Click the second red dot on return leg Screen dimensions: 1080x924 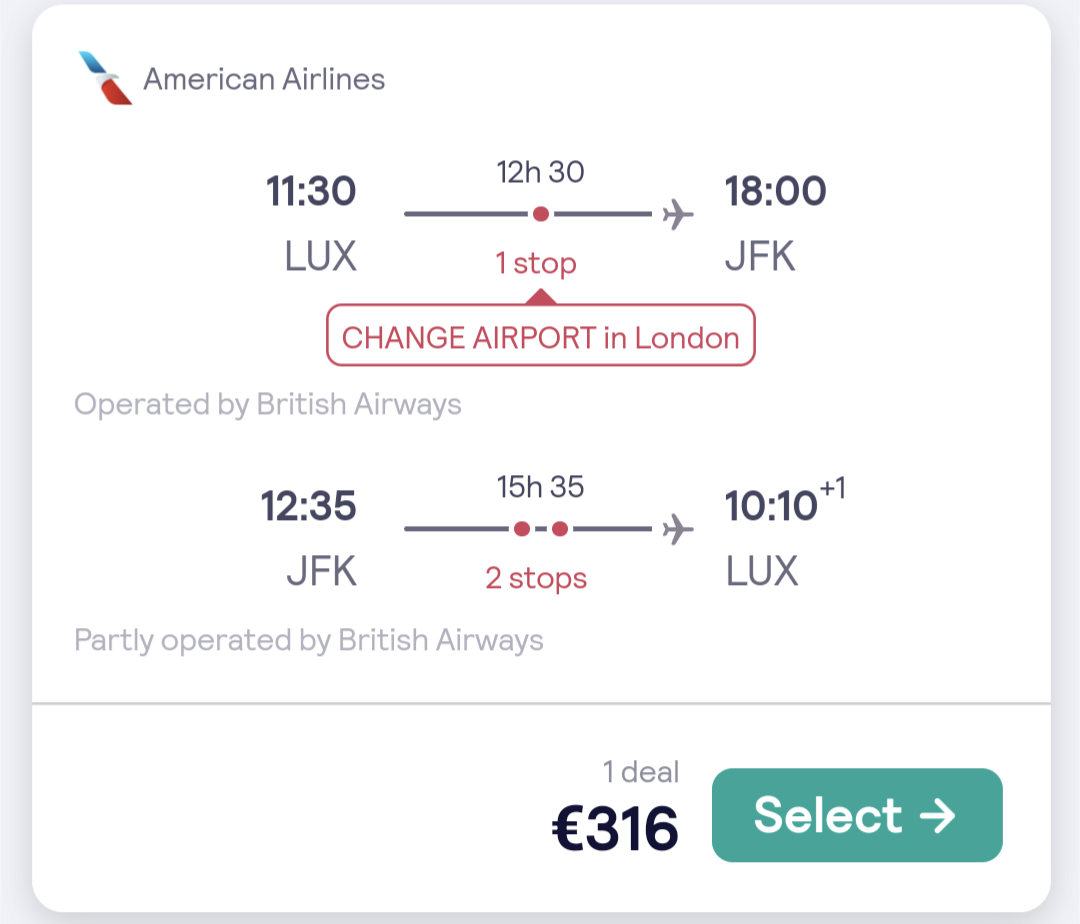(560, 529)
